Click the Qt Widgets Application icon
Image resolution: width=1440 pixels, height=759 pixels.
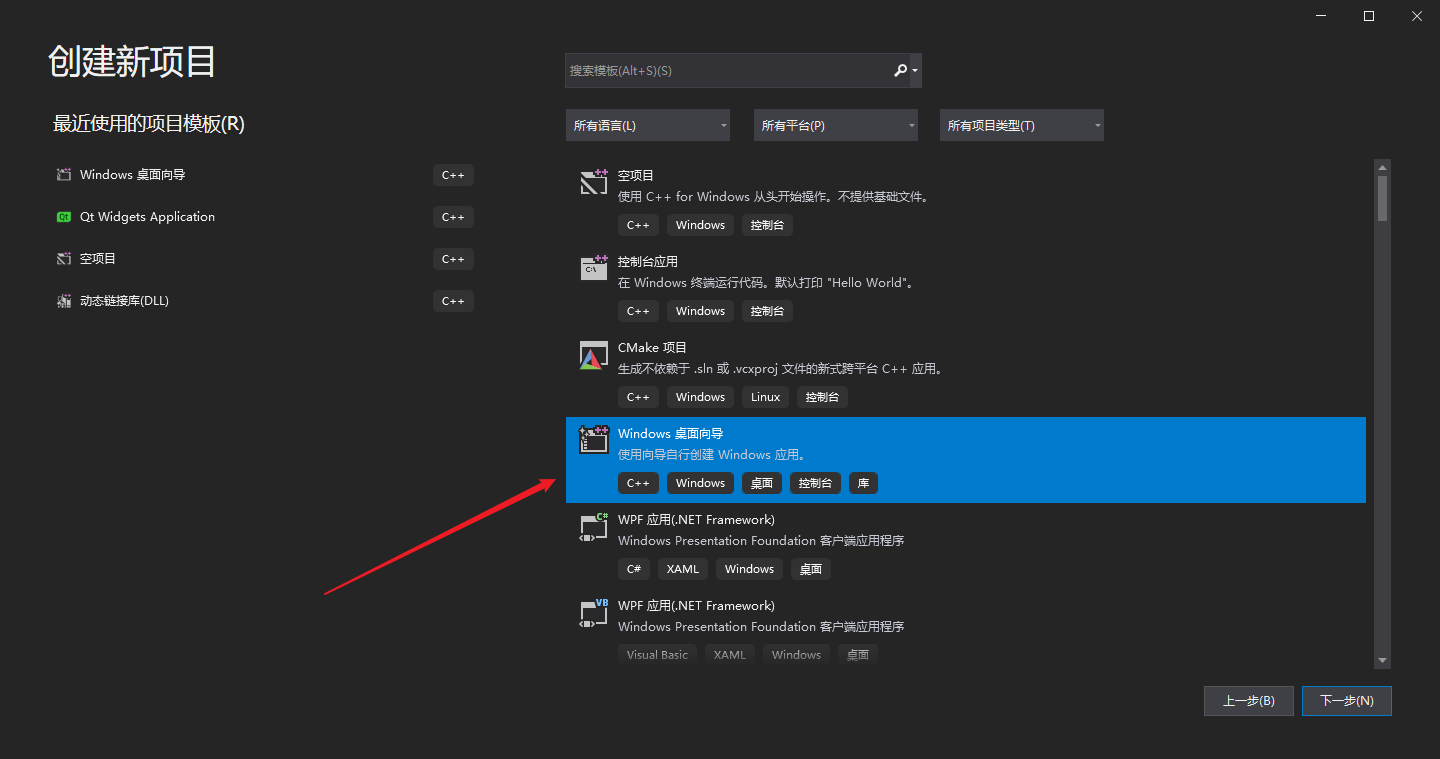pyautogui.click(x=64, y=217)
